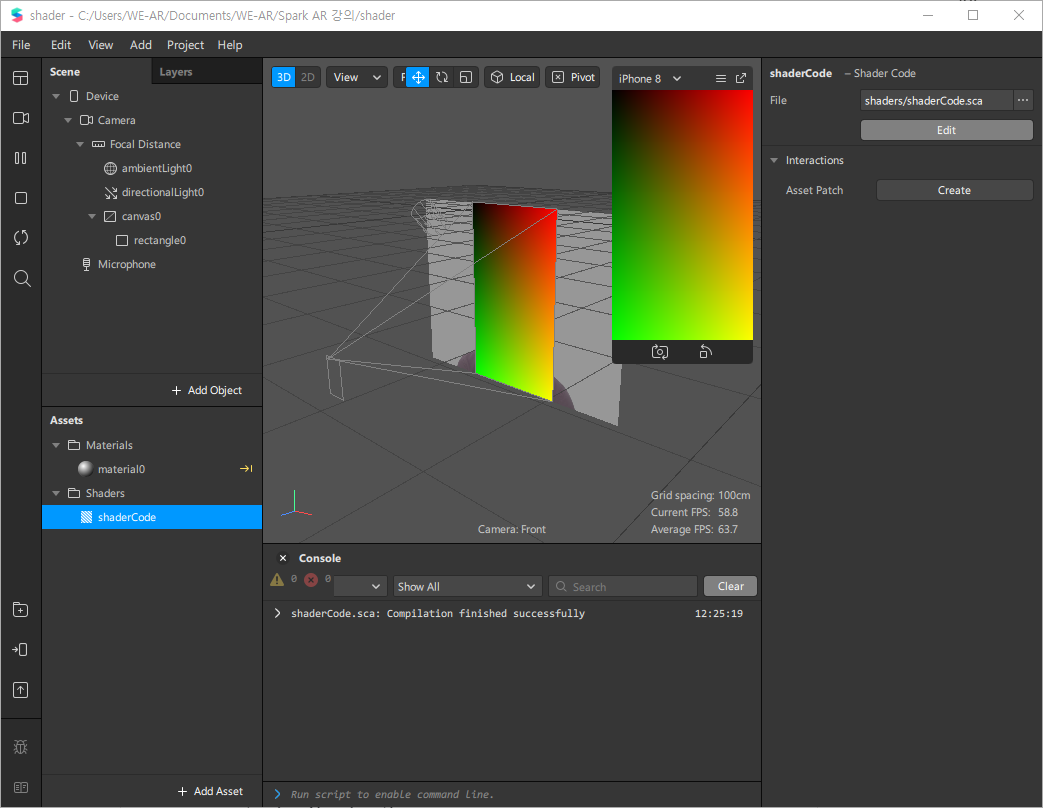This screenshot has width=1043, height=808.
Task: Click the stop square icon in sidebar
Action: click(x=21, y=198)
